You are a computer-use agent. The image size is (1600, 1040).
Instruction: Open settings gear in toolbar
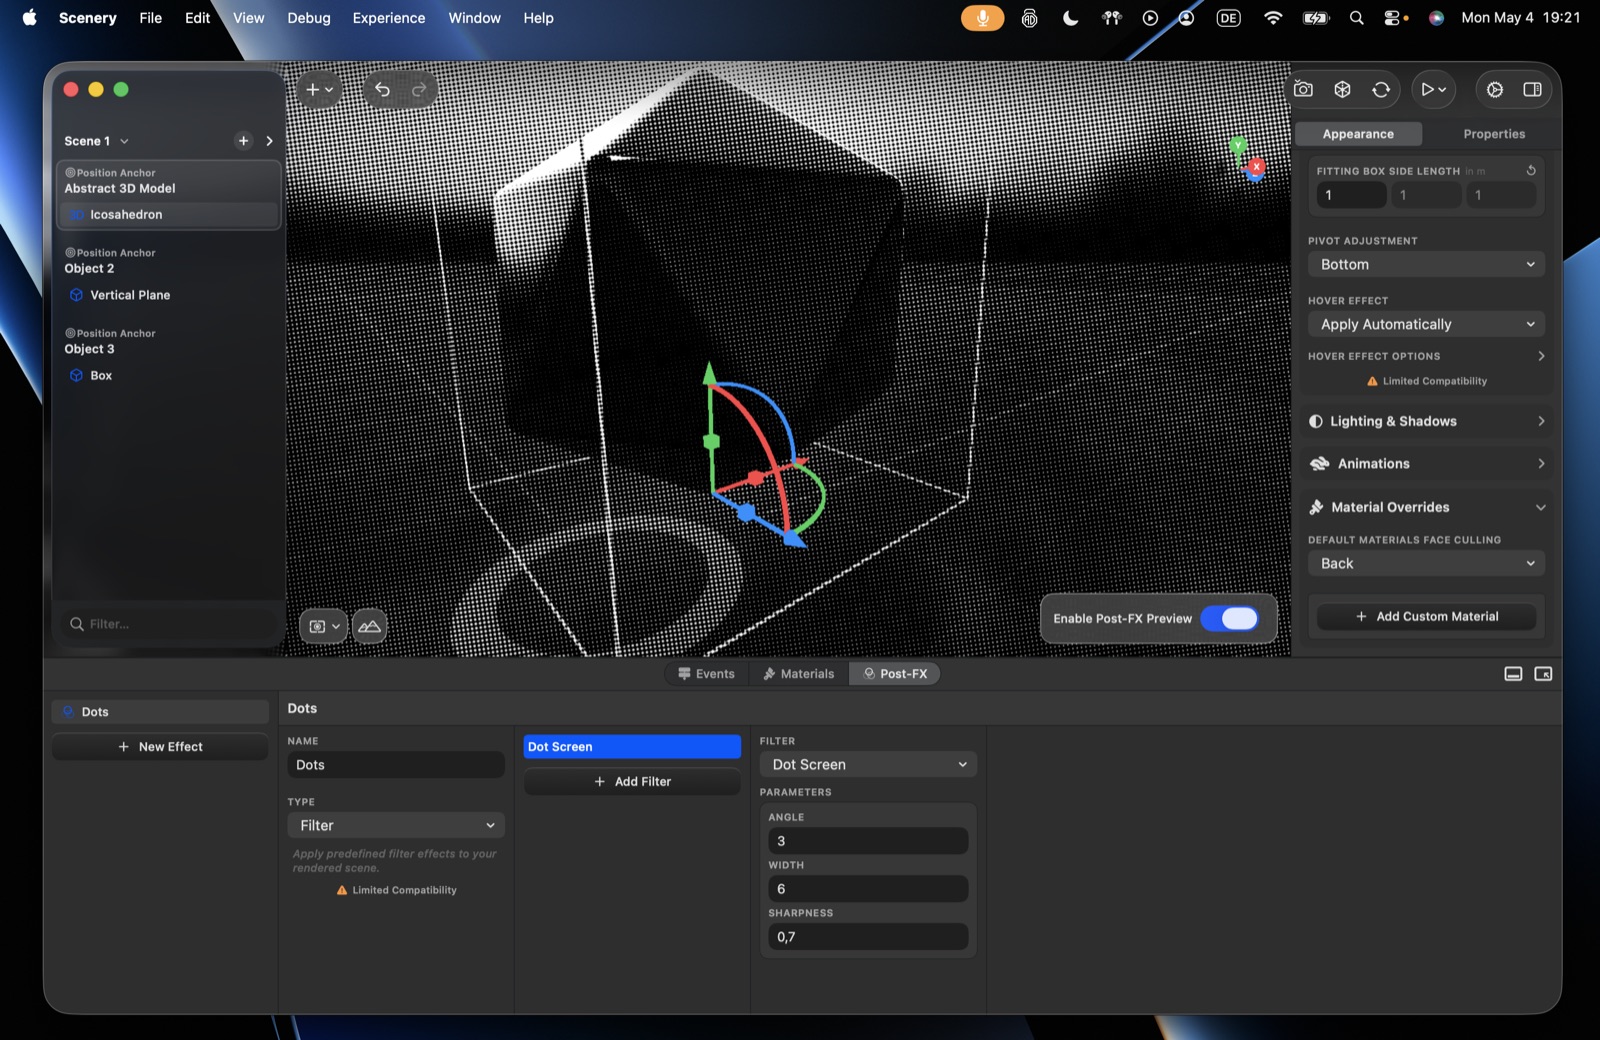click(x=1494, y=90)
